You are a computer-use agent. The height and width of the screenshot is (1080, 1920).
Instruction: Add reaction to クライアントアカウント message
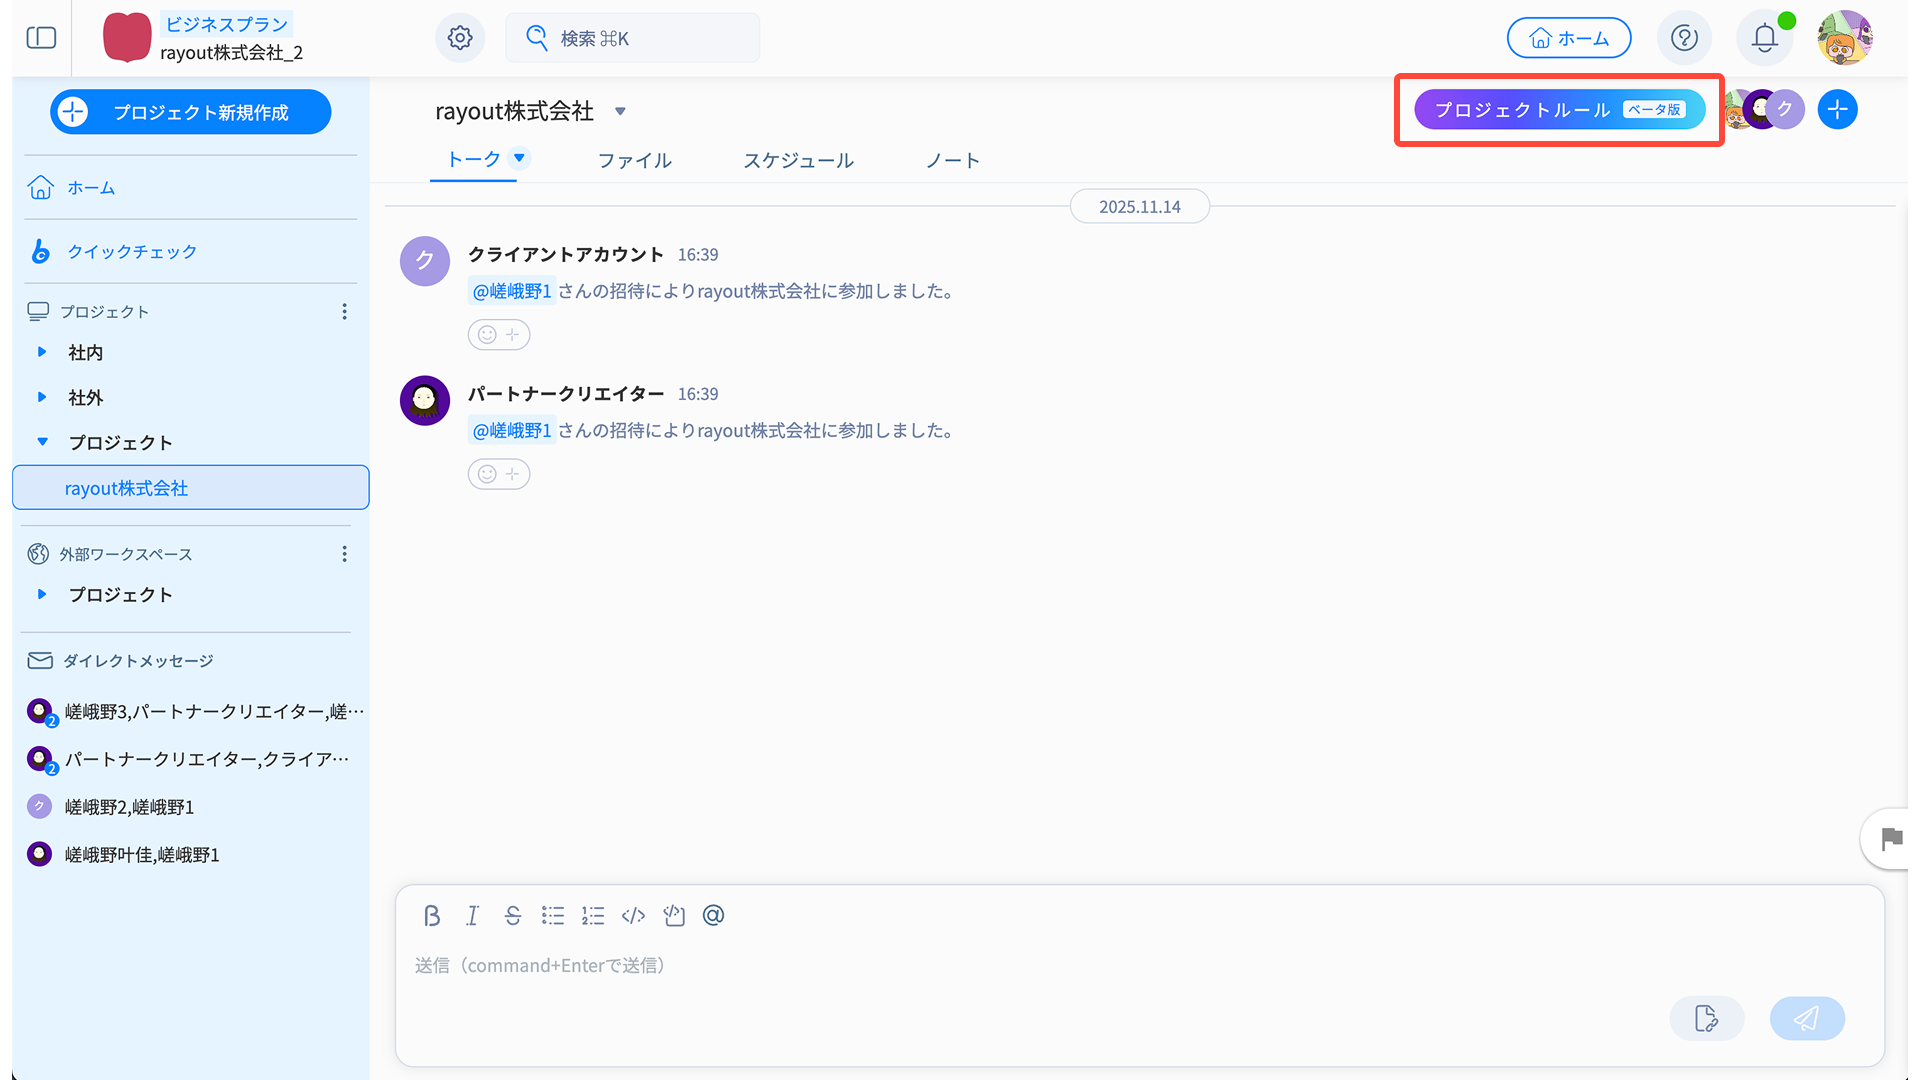(498, 335)
